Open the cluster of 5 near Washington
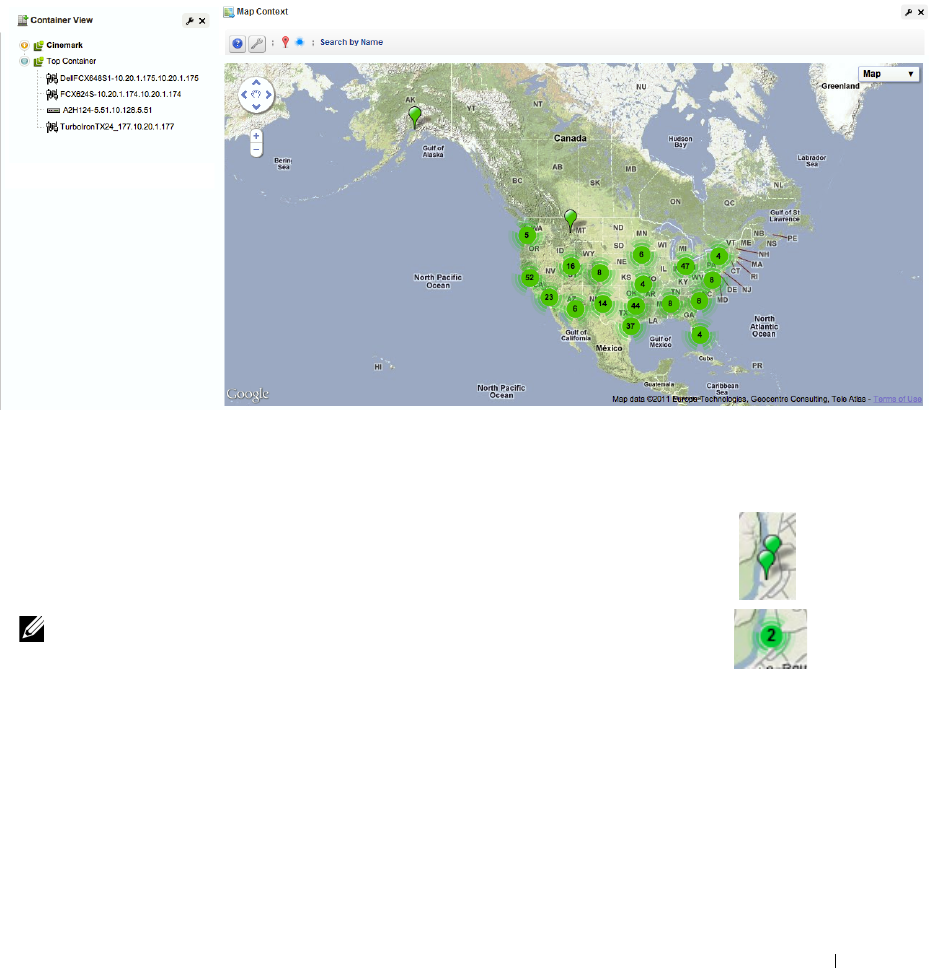The width and height of the screenshot is (930, 968). coord(527,235)
